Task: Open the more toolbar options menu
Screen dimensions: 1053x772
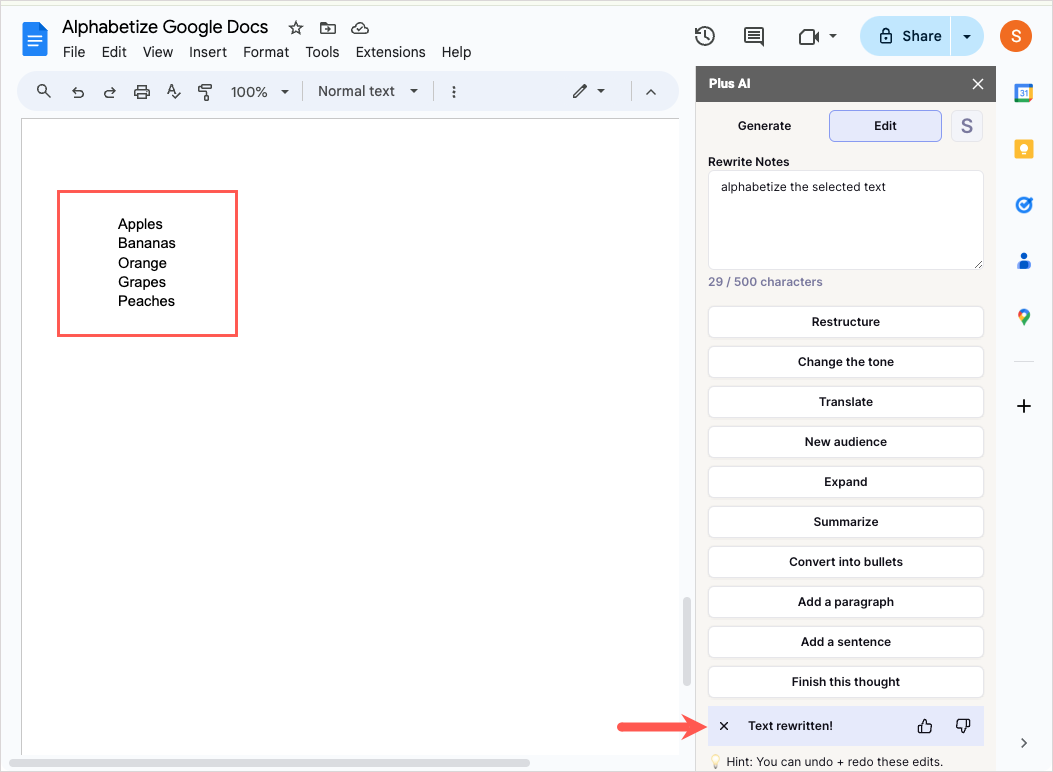Action: (454, 92)
